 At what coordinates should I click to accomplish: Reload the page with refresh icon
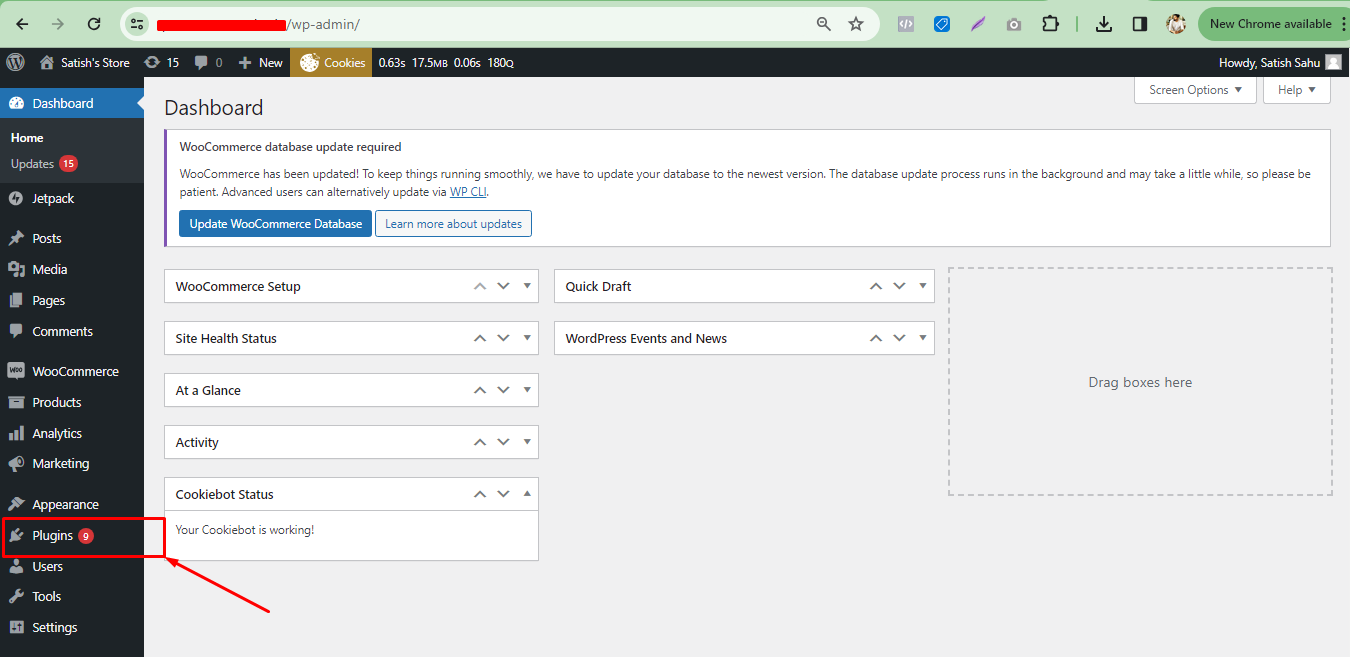tap(94, 24)
